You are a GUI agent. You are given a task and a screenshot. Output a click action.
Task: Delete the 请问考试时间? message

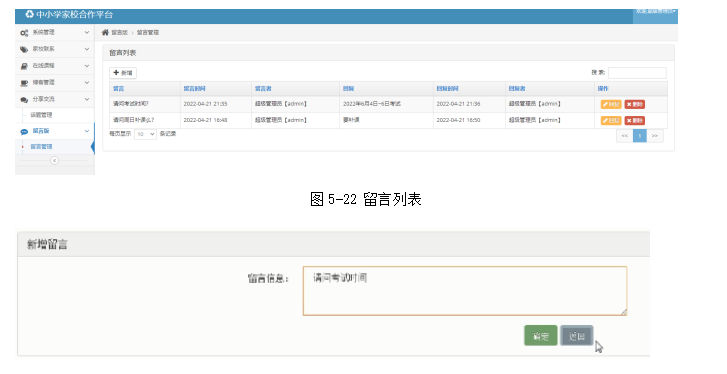tap(635, 104)
